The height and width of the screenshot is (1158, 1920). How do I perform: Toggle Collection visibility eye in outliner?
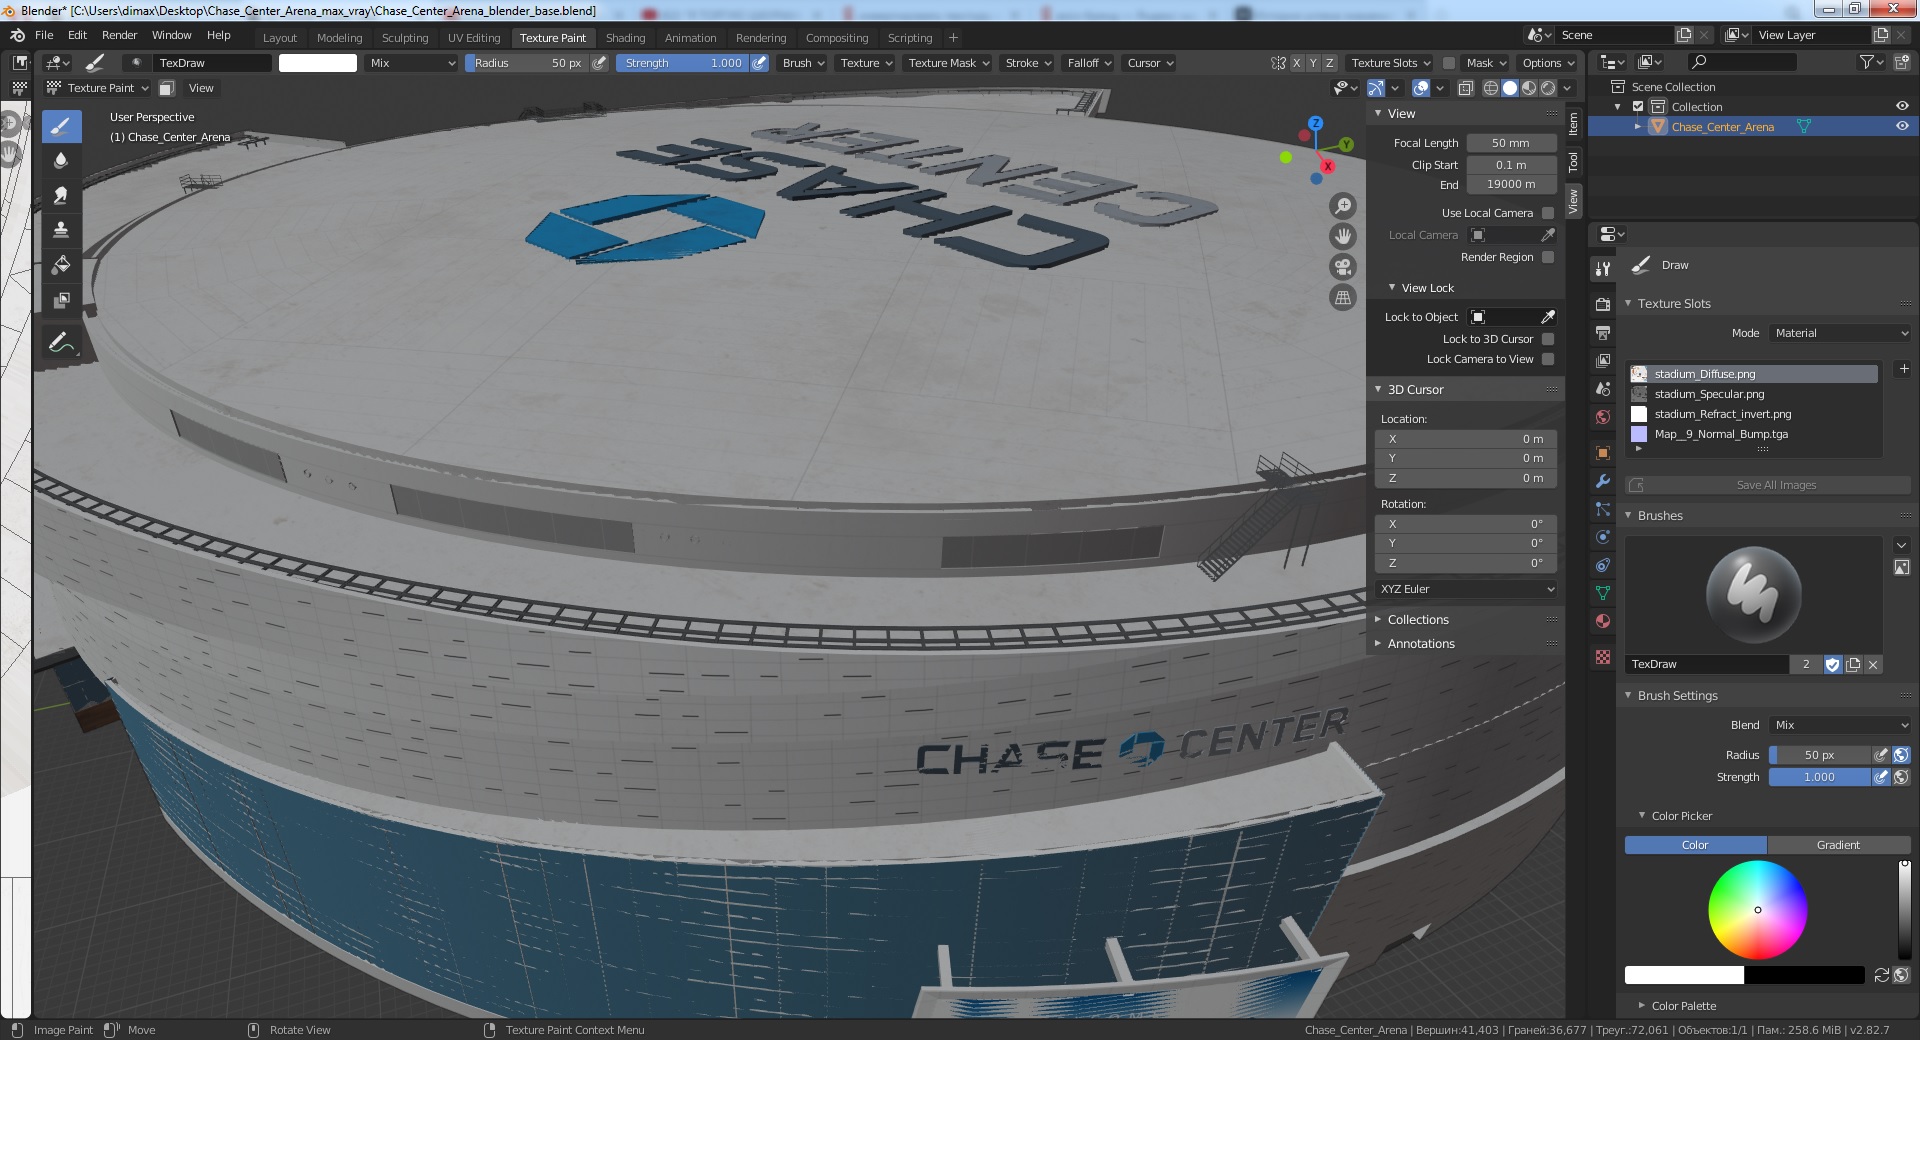[1902, 107]
